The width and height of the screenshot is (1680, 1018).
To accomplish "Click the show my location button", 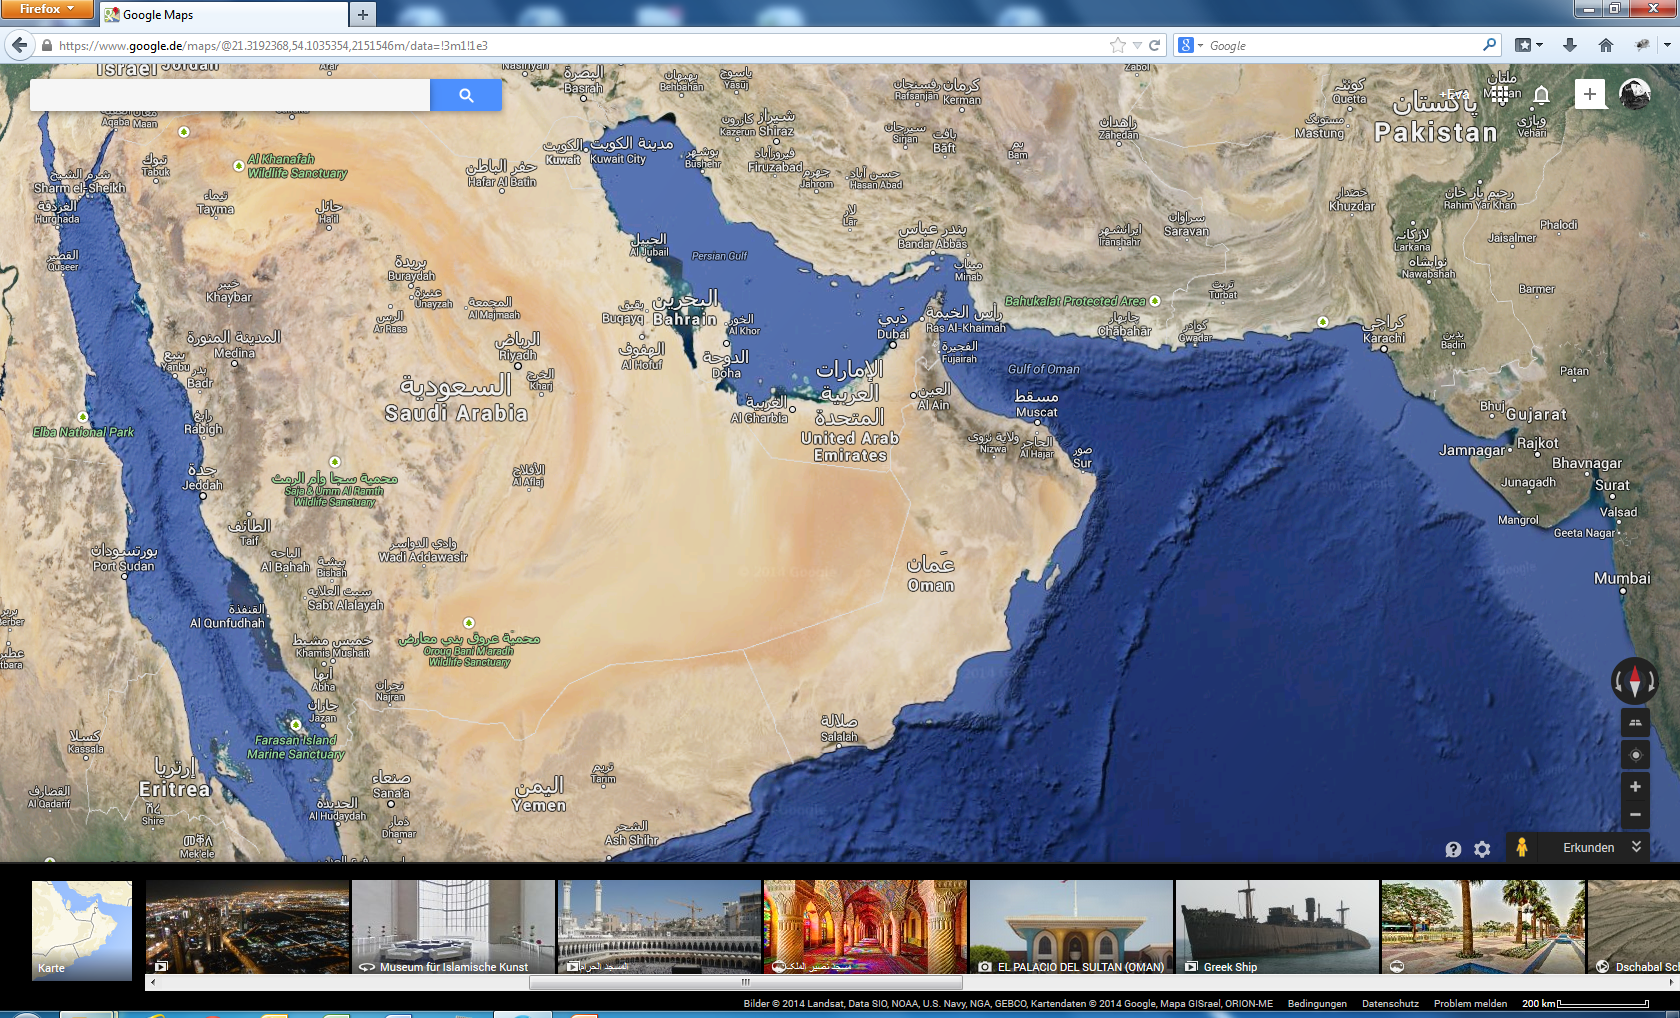I will [1635, 755].
